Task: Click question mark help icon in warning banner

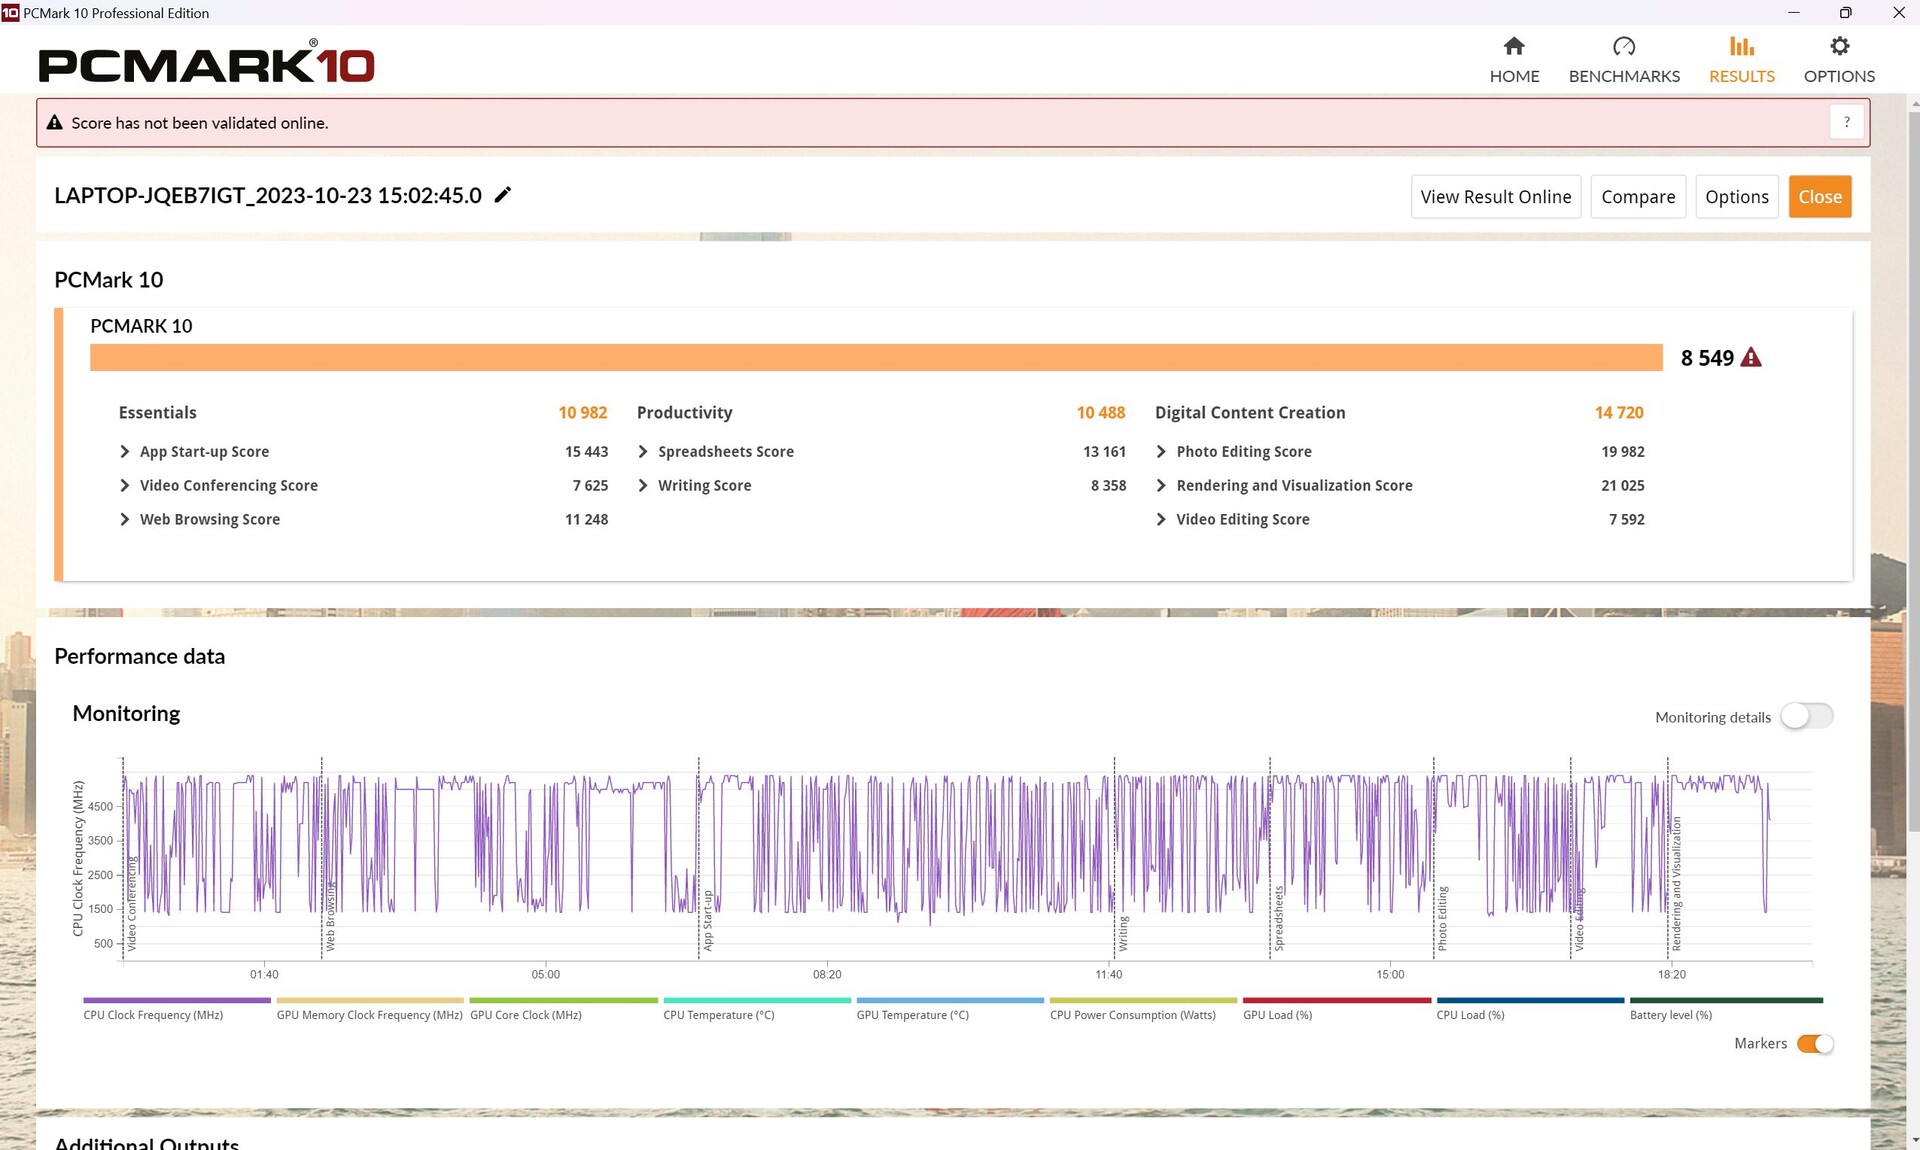Action: [1846, 122]
